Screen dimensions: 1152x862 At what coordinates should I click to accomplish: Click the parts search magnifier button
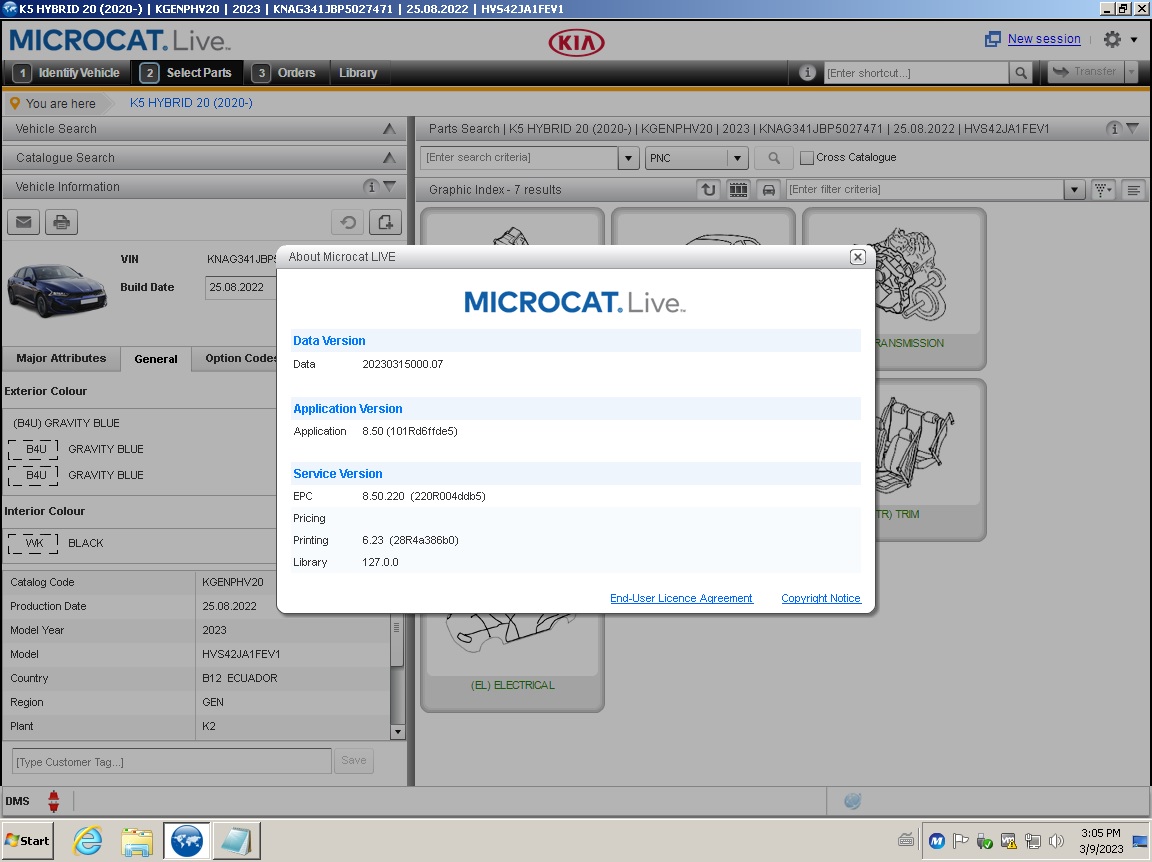click(774, 157)
